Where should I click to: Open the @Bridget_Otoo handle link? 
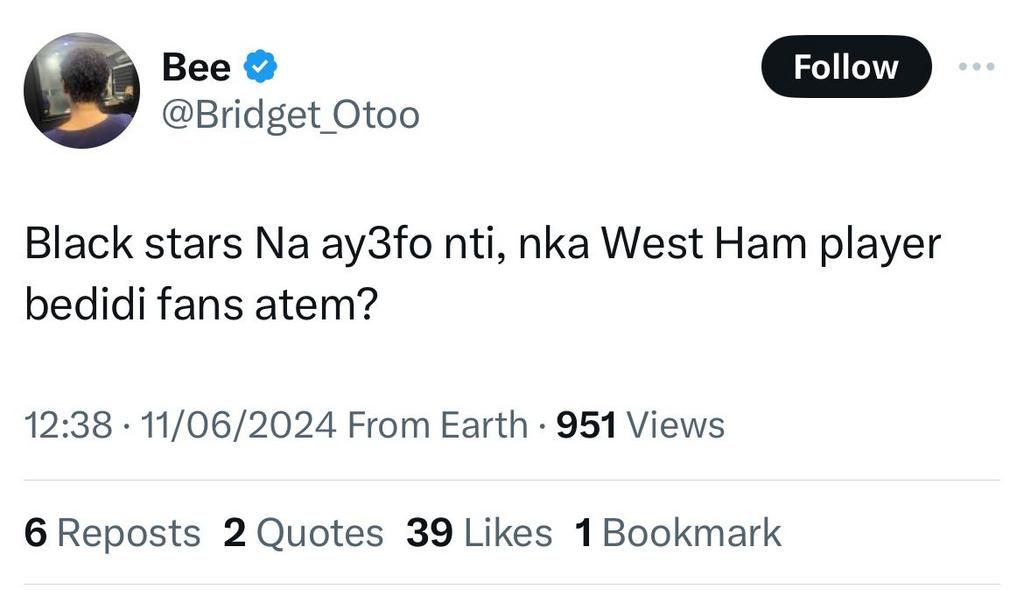(x=290, y=116)
